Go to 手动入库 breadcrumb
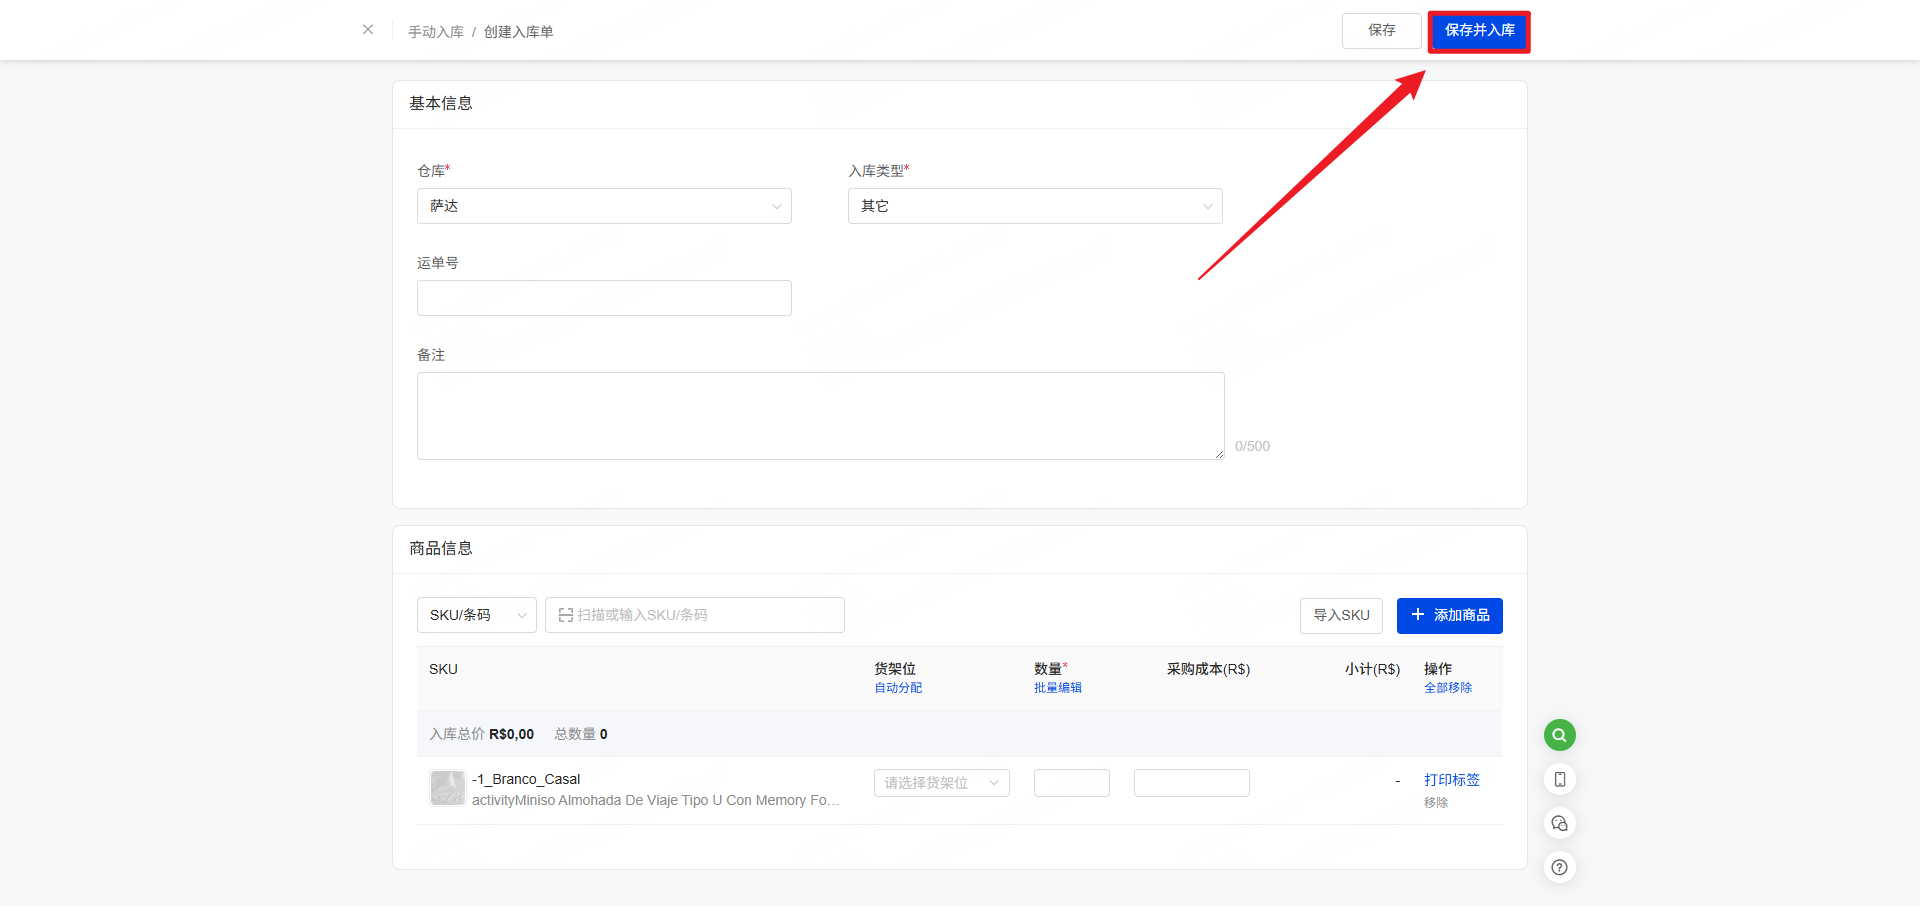 click(436, 32)
